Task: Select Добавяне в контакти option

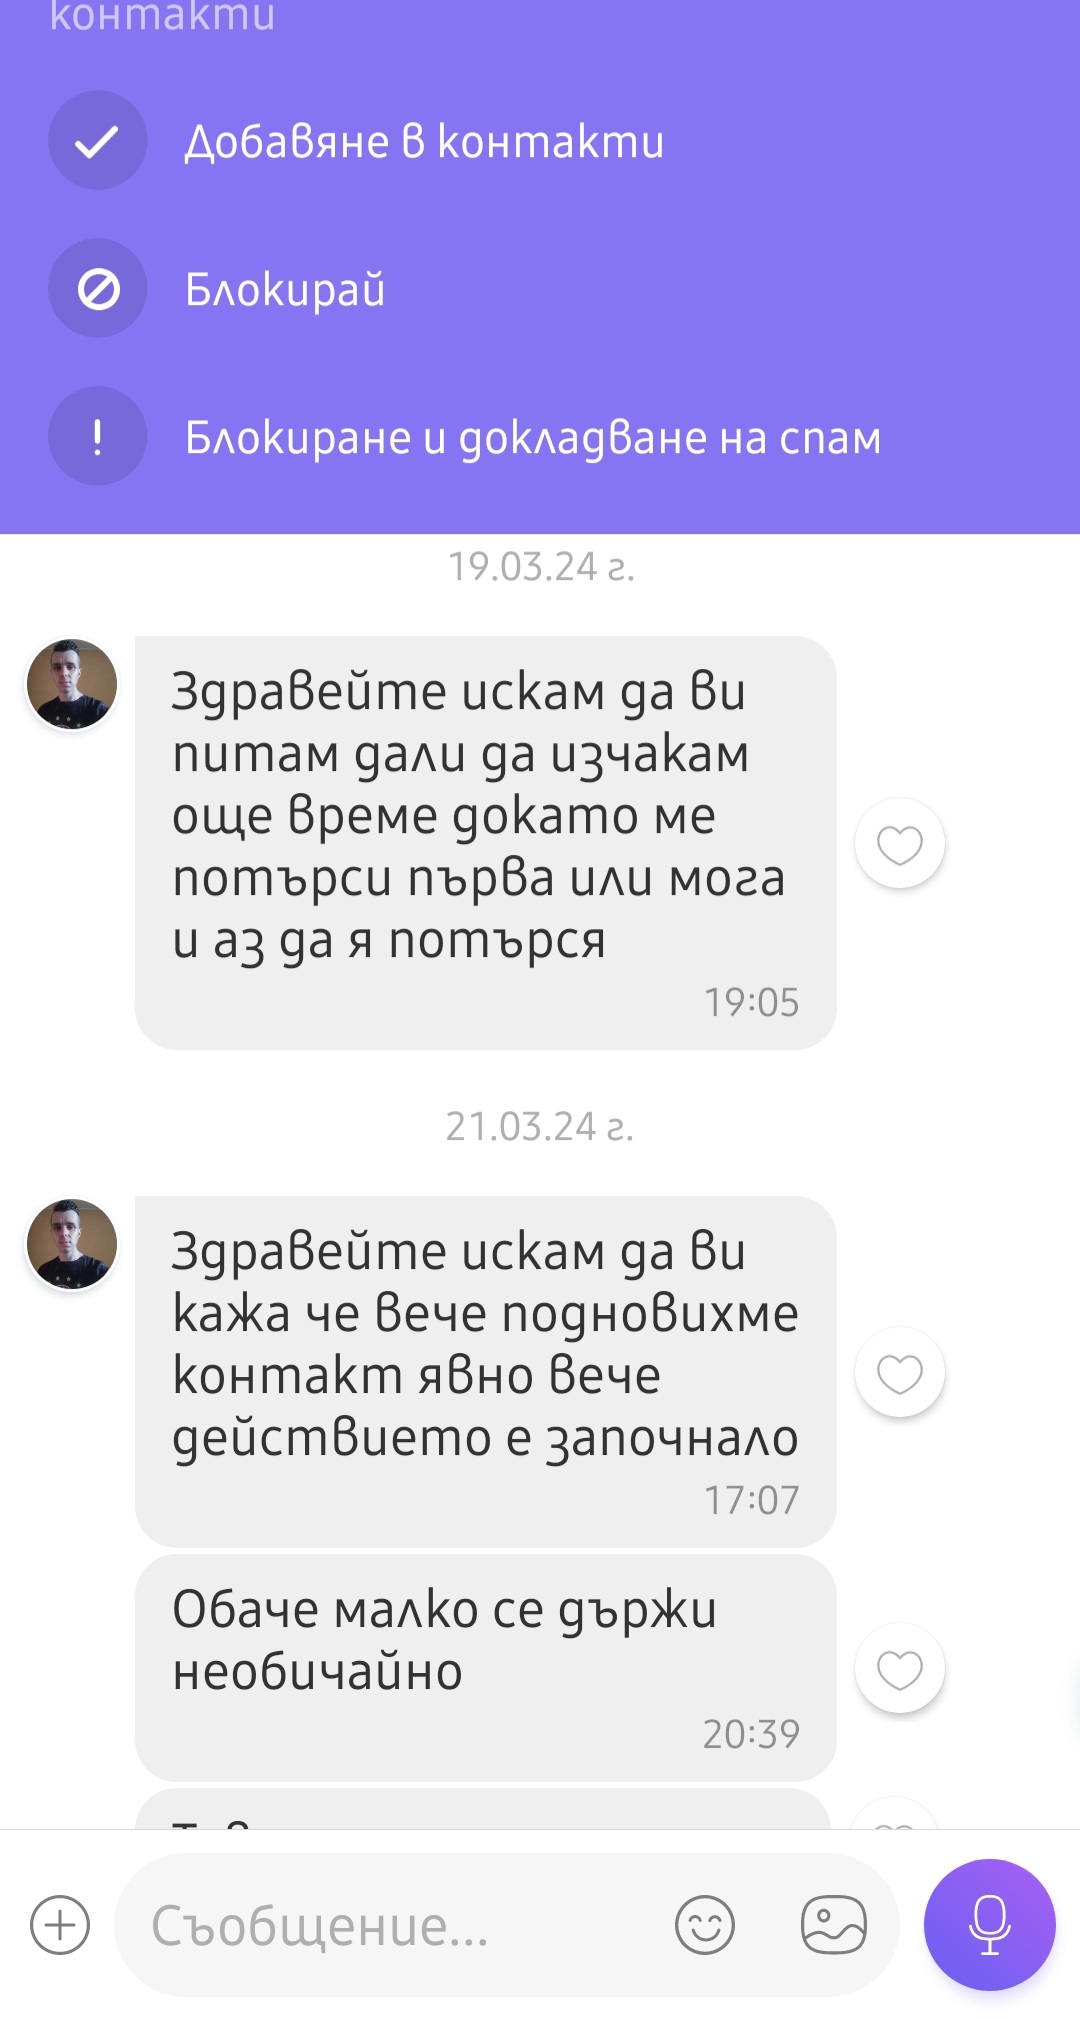Action: tap(424, 141)
